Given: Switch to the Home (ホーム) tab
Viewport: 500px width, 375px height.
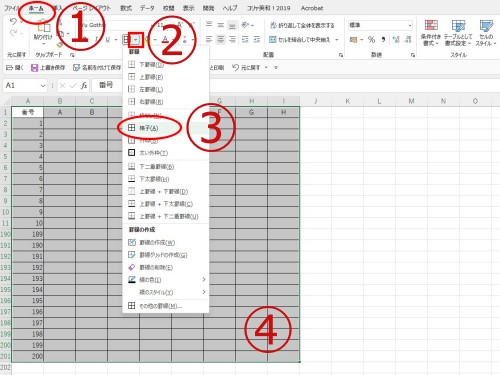Looking at the screenshot, I should pyautogui.click(x=36, y=8).
